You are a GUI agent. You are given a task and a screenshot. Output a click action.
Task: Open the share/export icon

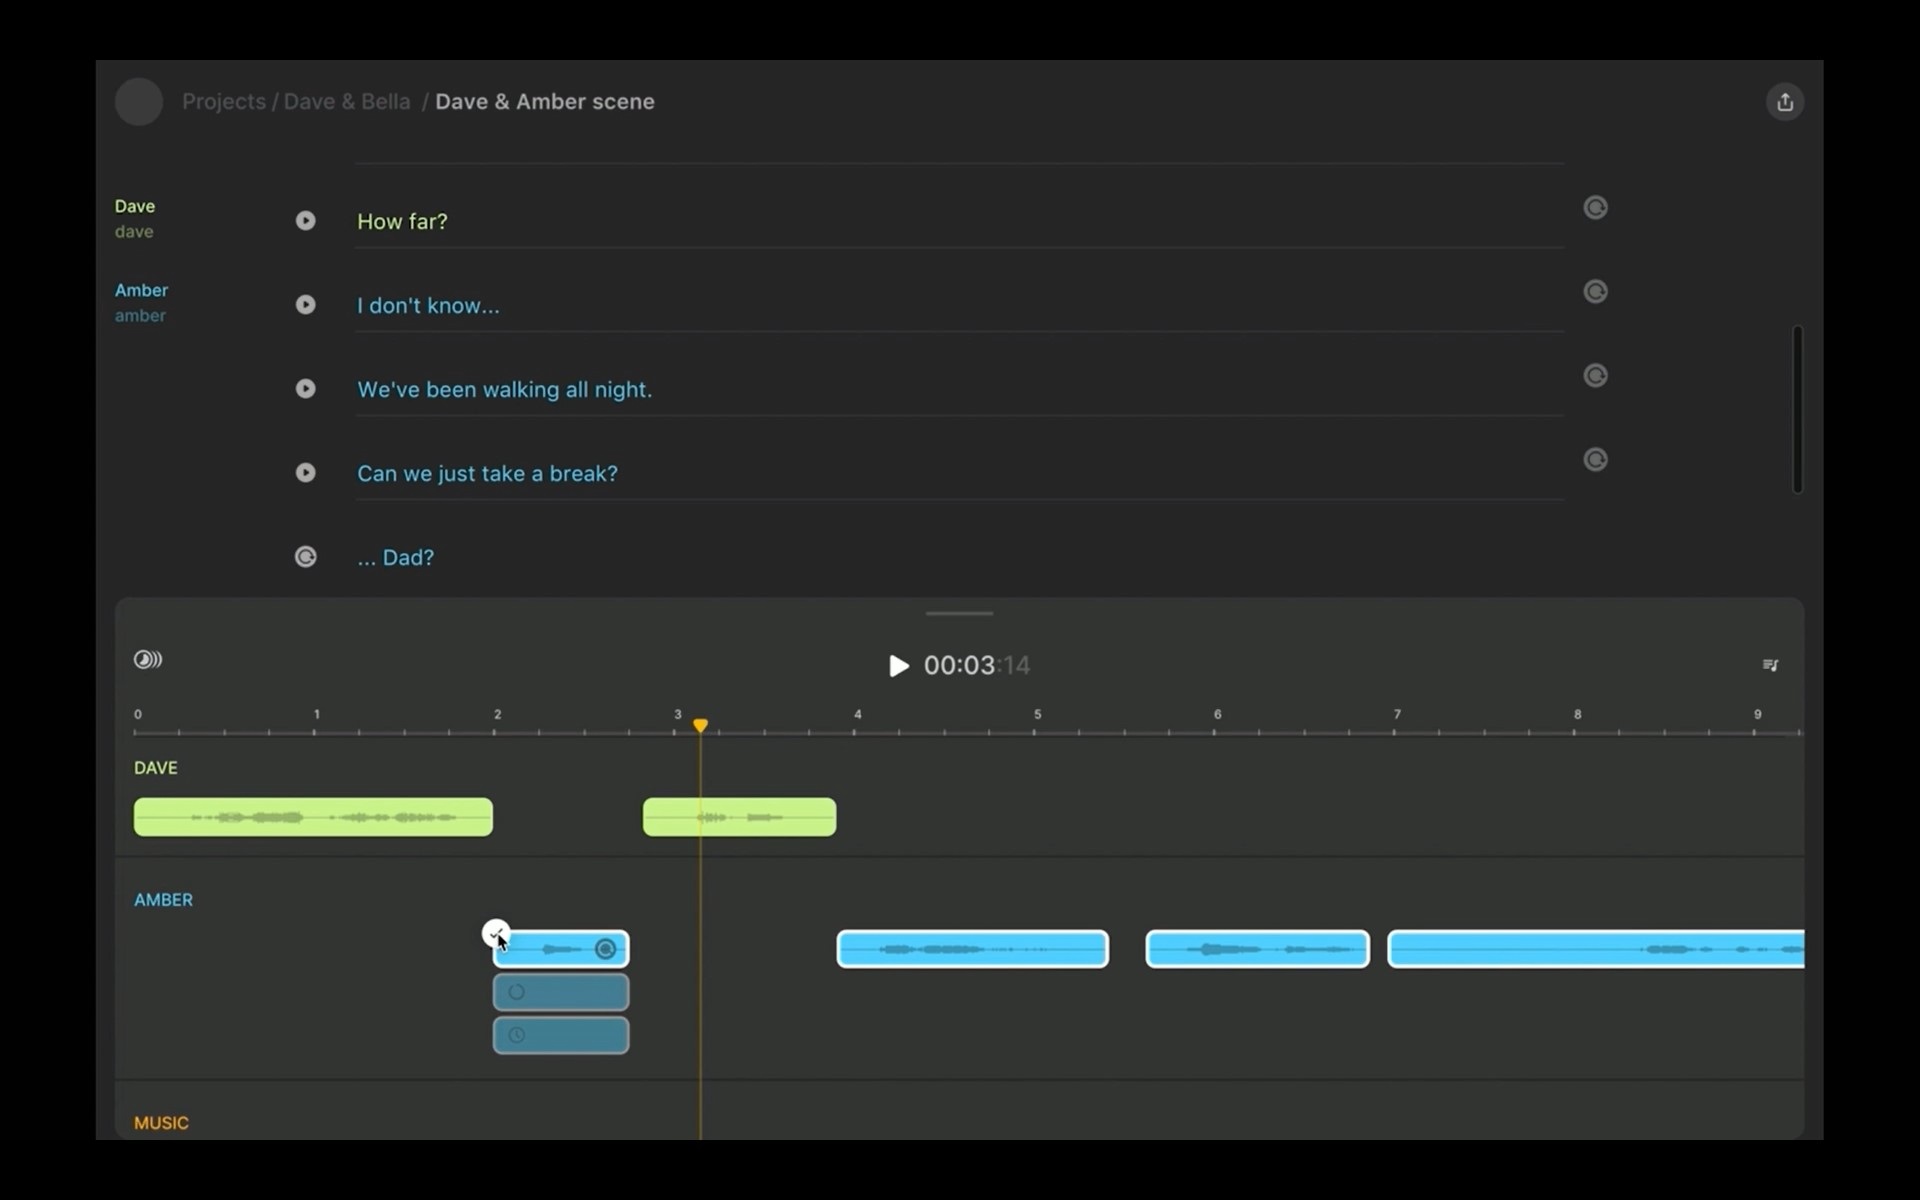(x=1785, y=102)
